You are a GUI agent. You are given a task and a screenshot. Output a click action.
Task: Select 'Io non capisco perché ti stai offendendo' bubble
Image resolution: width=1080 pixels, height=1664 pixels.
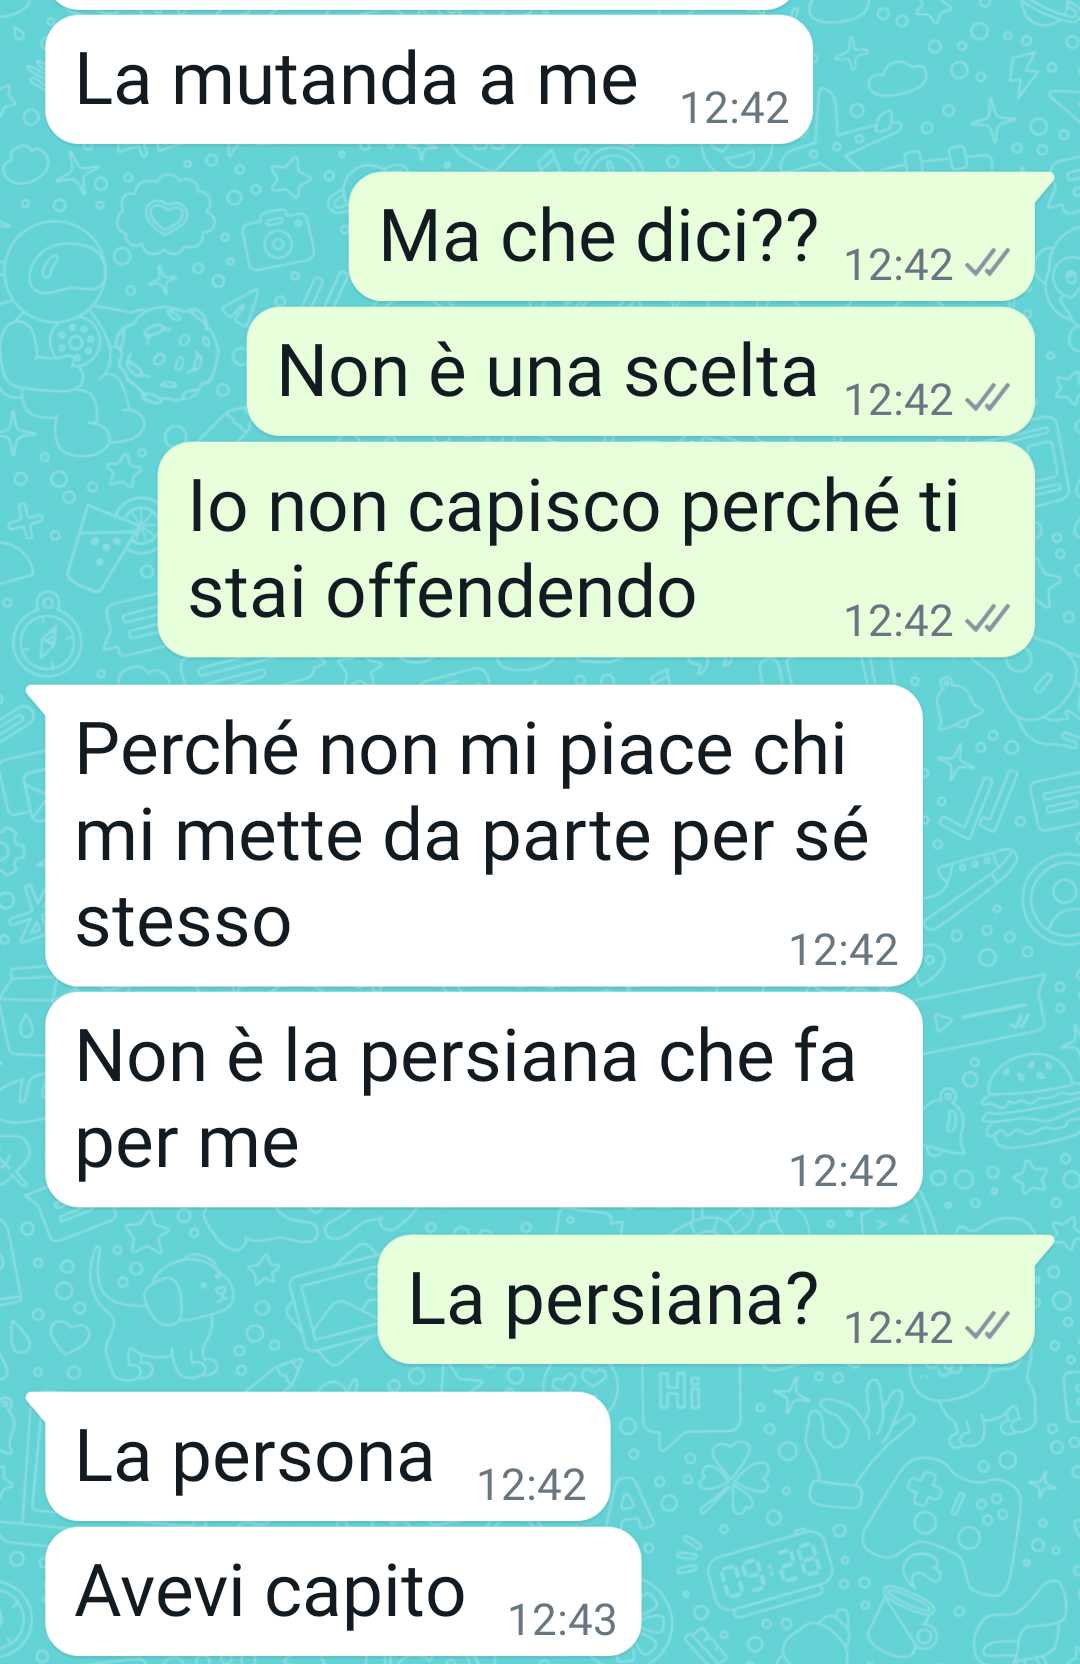coord(596,550)
